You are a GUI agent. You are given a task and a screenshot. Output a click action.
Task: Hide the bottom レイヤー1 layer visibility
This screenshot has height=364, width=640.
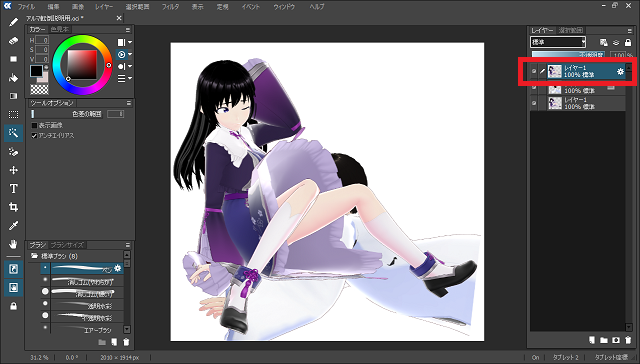pos(534,103)
